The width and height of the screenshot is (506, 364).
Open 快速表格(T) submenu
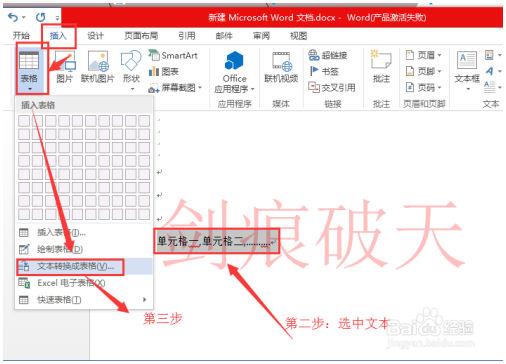84,300
